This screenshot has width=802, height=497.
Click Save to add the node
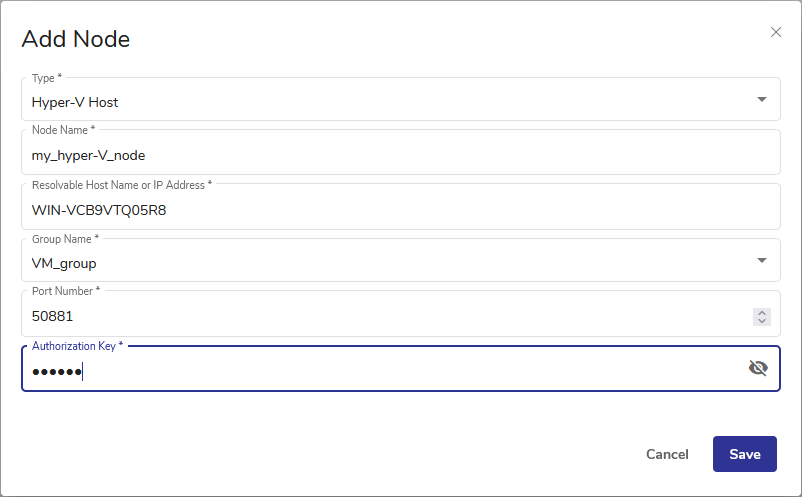(x=744, y=454)
